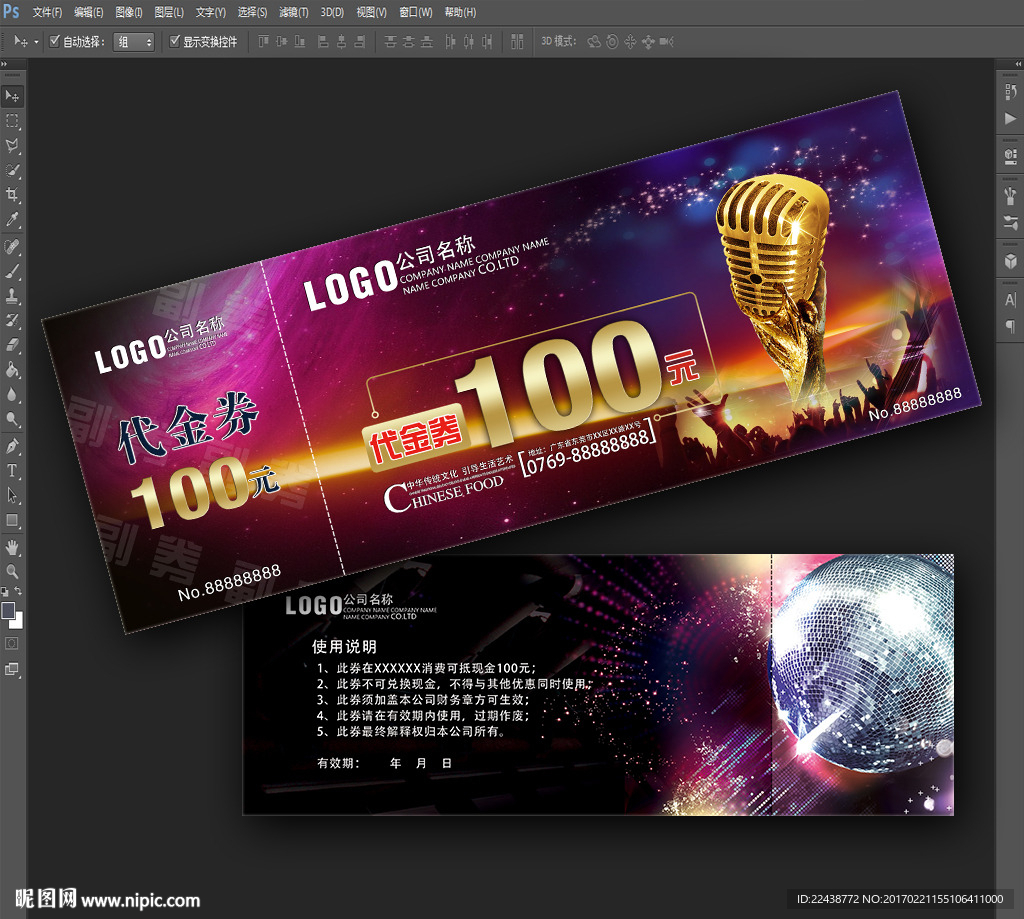Toggle Show Transform Controls (显示变换控件) checkbox
This screenshot has width=1024, height=919.
174,41
